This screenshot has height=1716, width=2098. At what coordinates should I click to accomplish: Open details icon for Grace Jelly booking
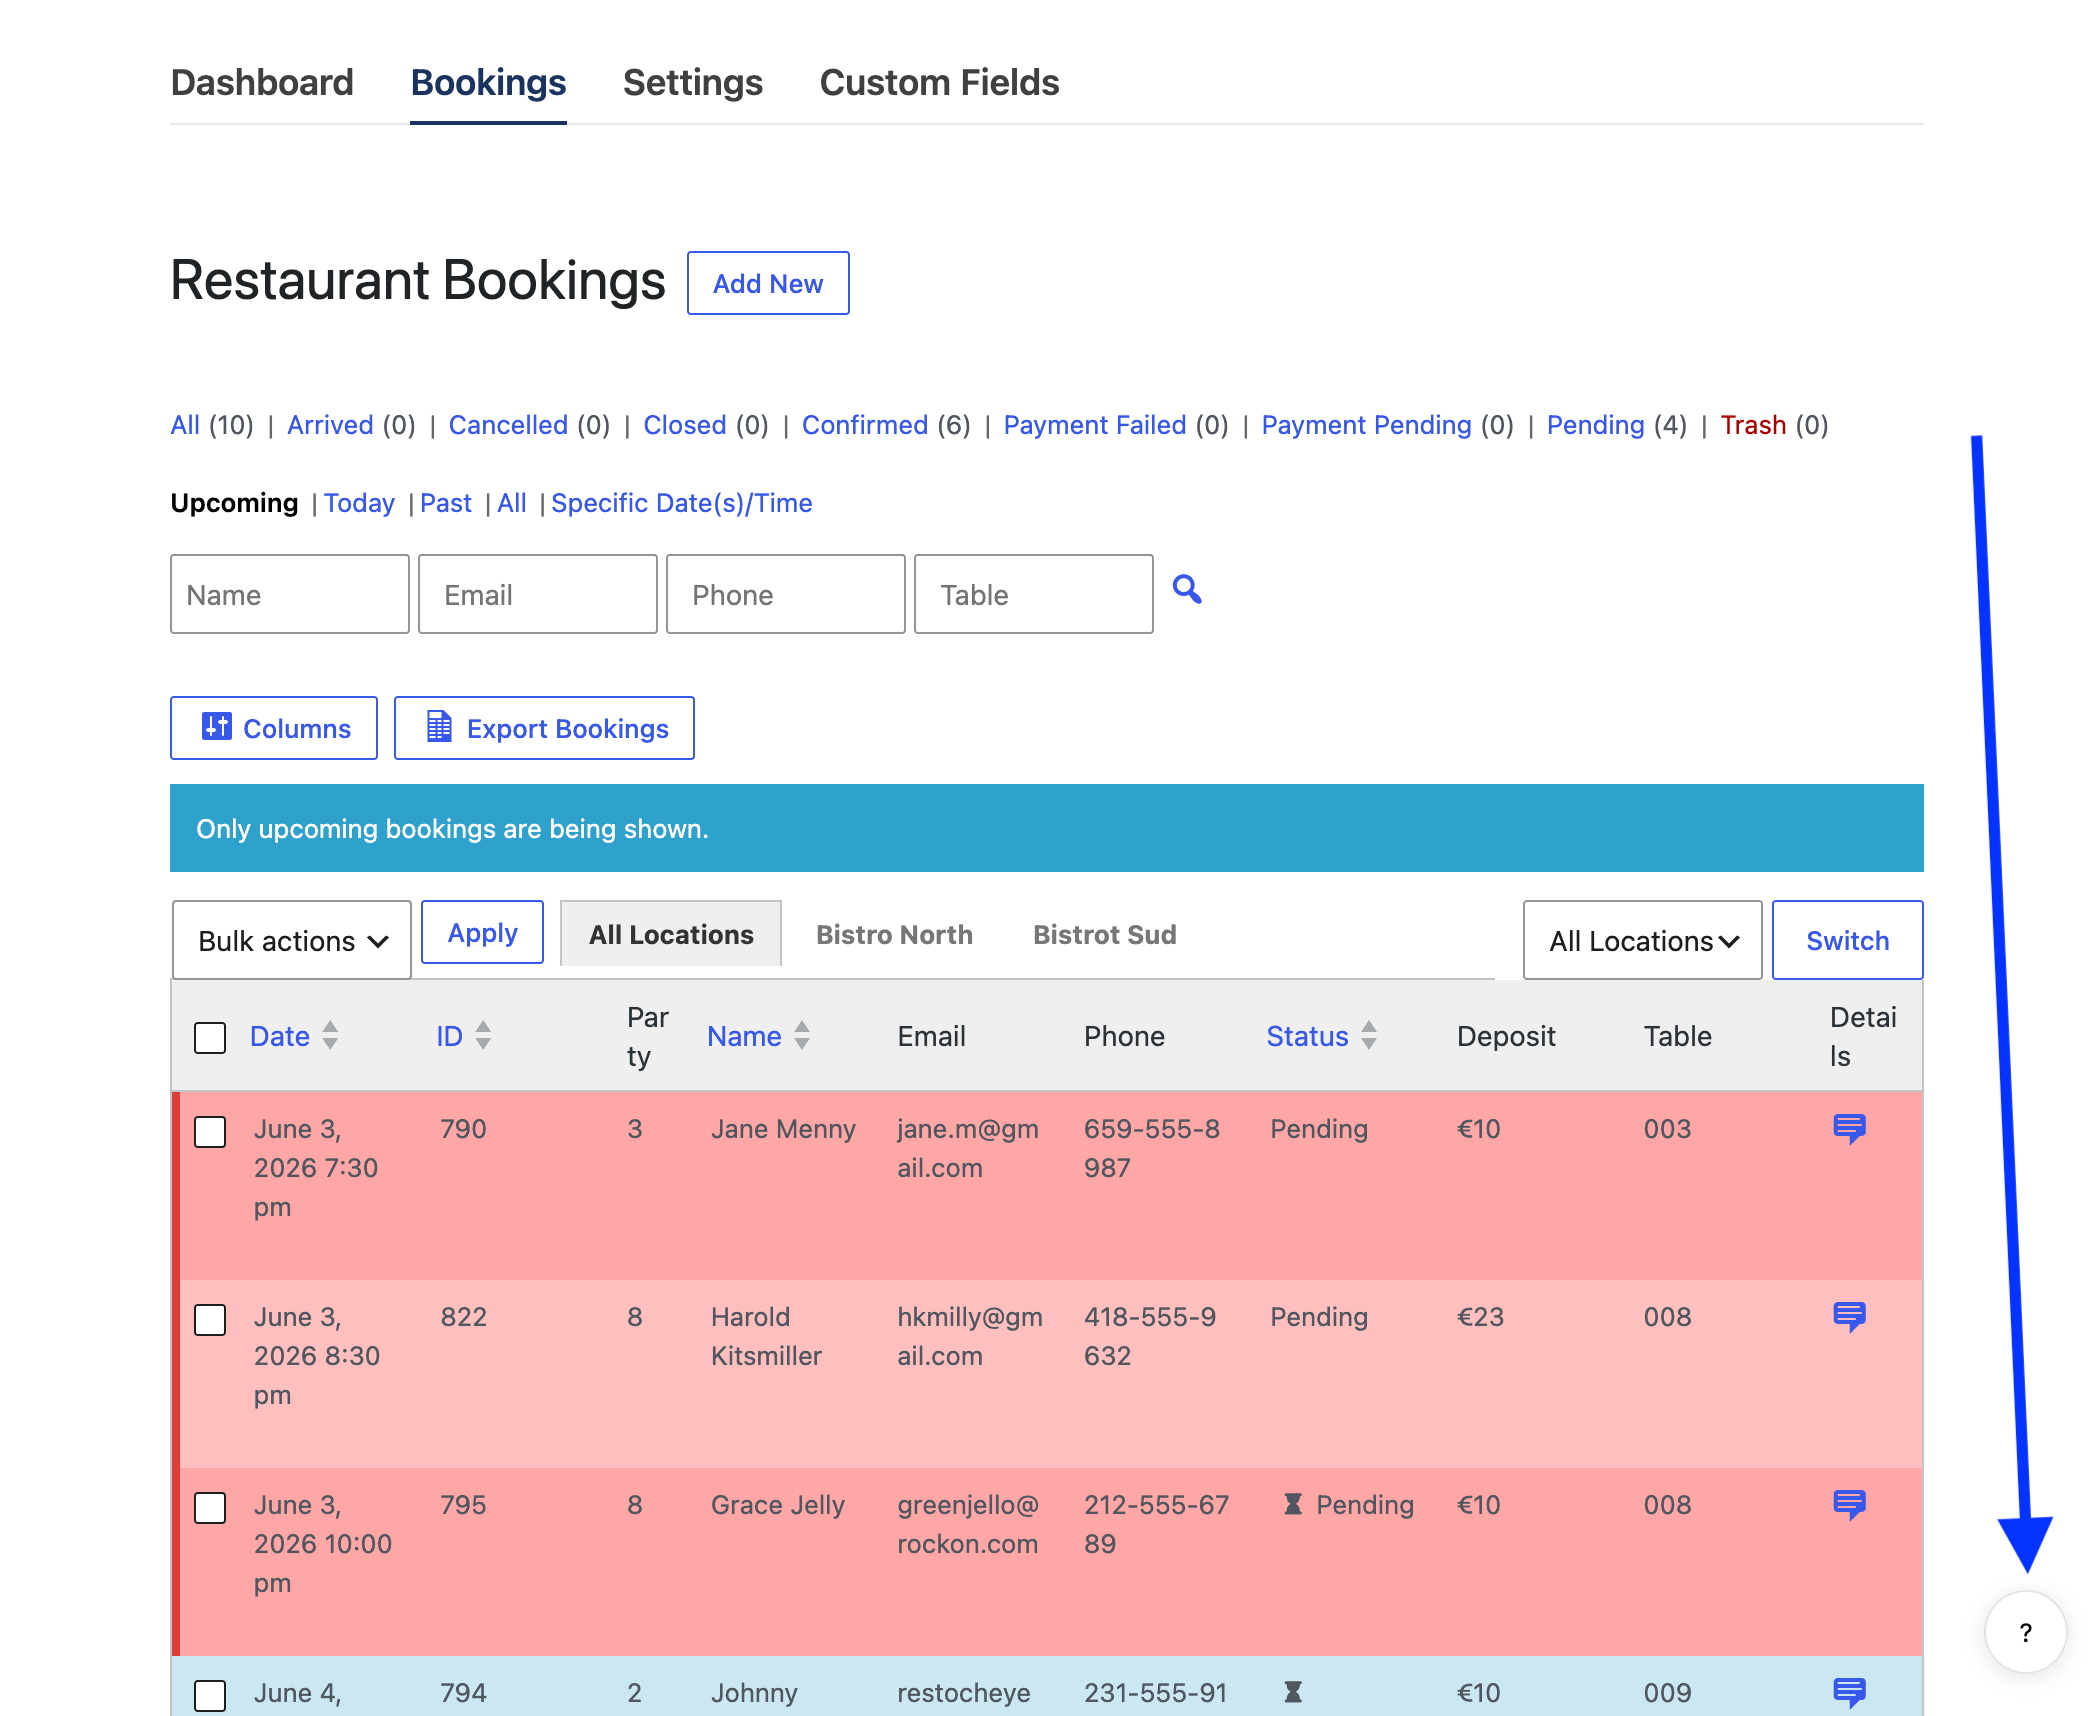coord(1849,1505)
